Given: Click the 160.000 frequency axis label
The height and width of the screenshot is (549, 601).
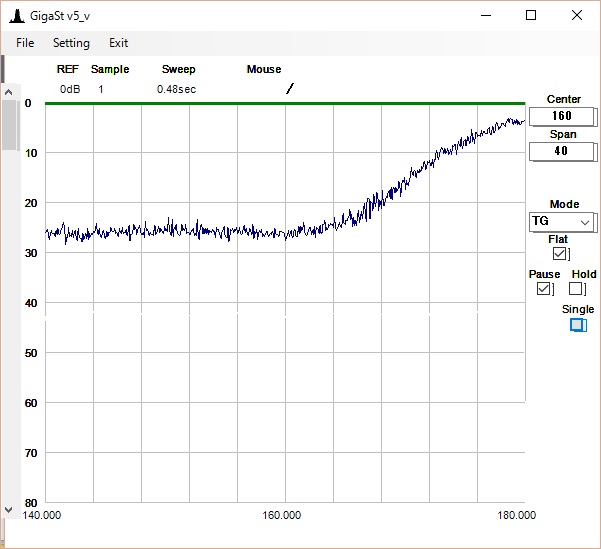Looking at the screenshot, I should pyautogui.click(x=281, y=515).
